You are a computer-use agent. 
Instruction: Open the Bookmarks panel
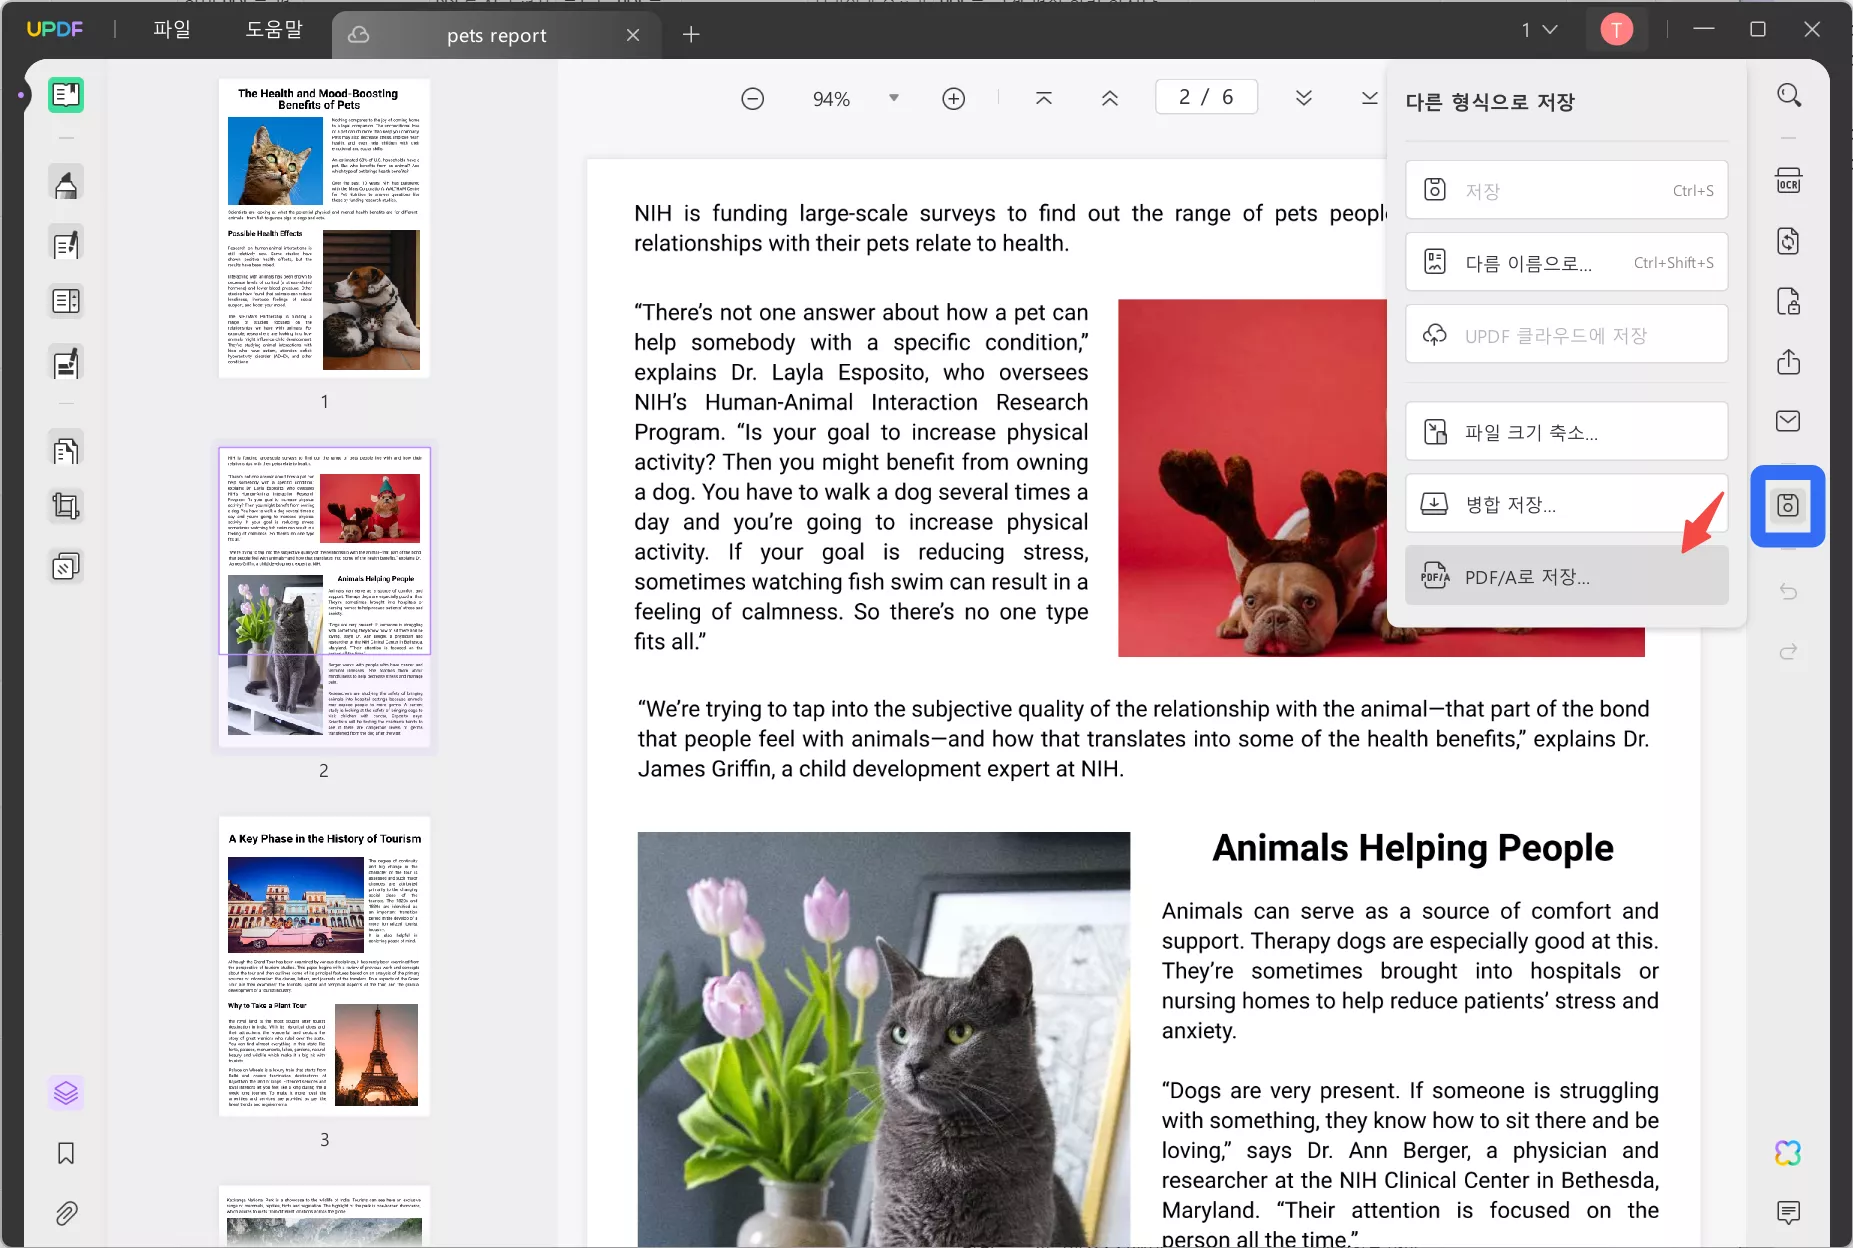pos(66,1153)
